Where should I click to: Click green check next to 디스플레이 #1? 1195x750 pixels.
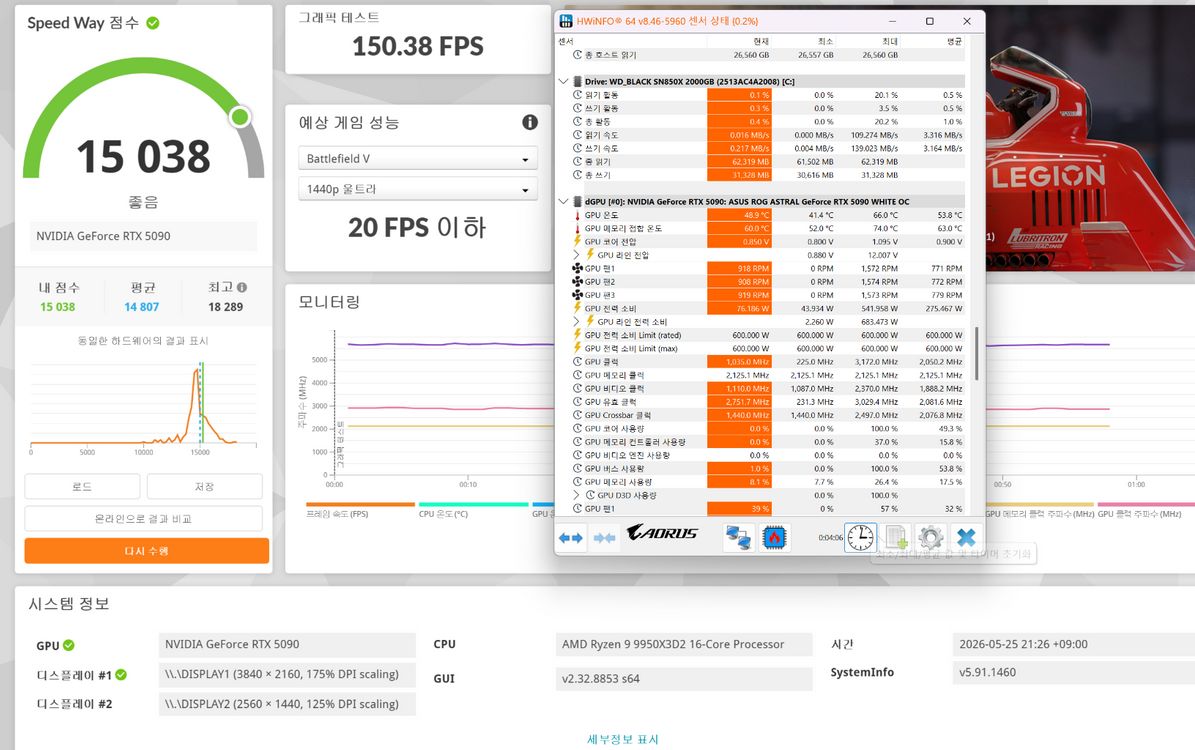(121, 675)
